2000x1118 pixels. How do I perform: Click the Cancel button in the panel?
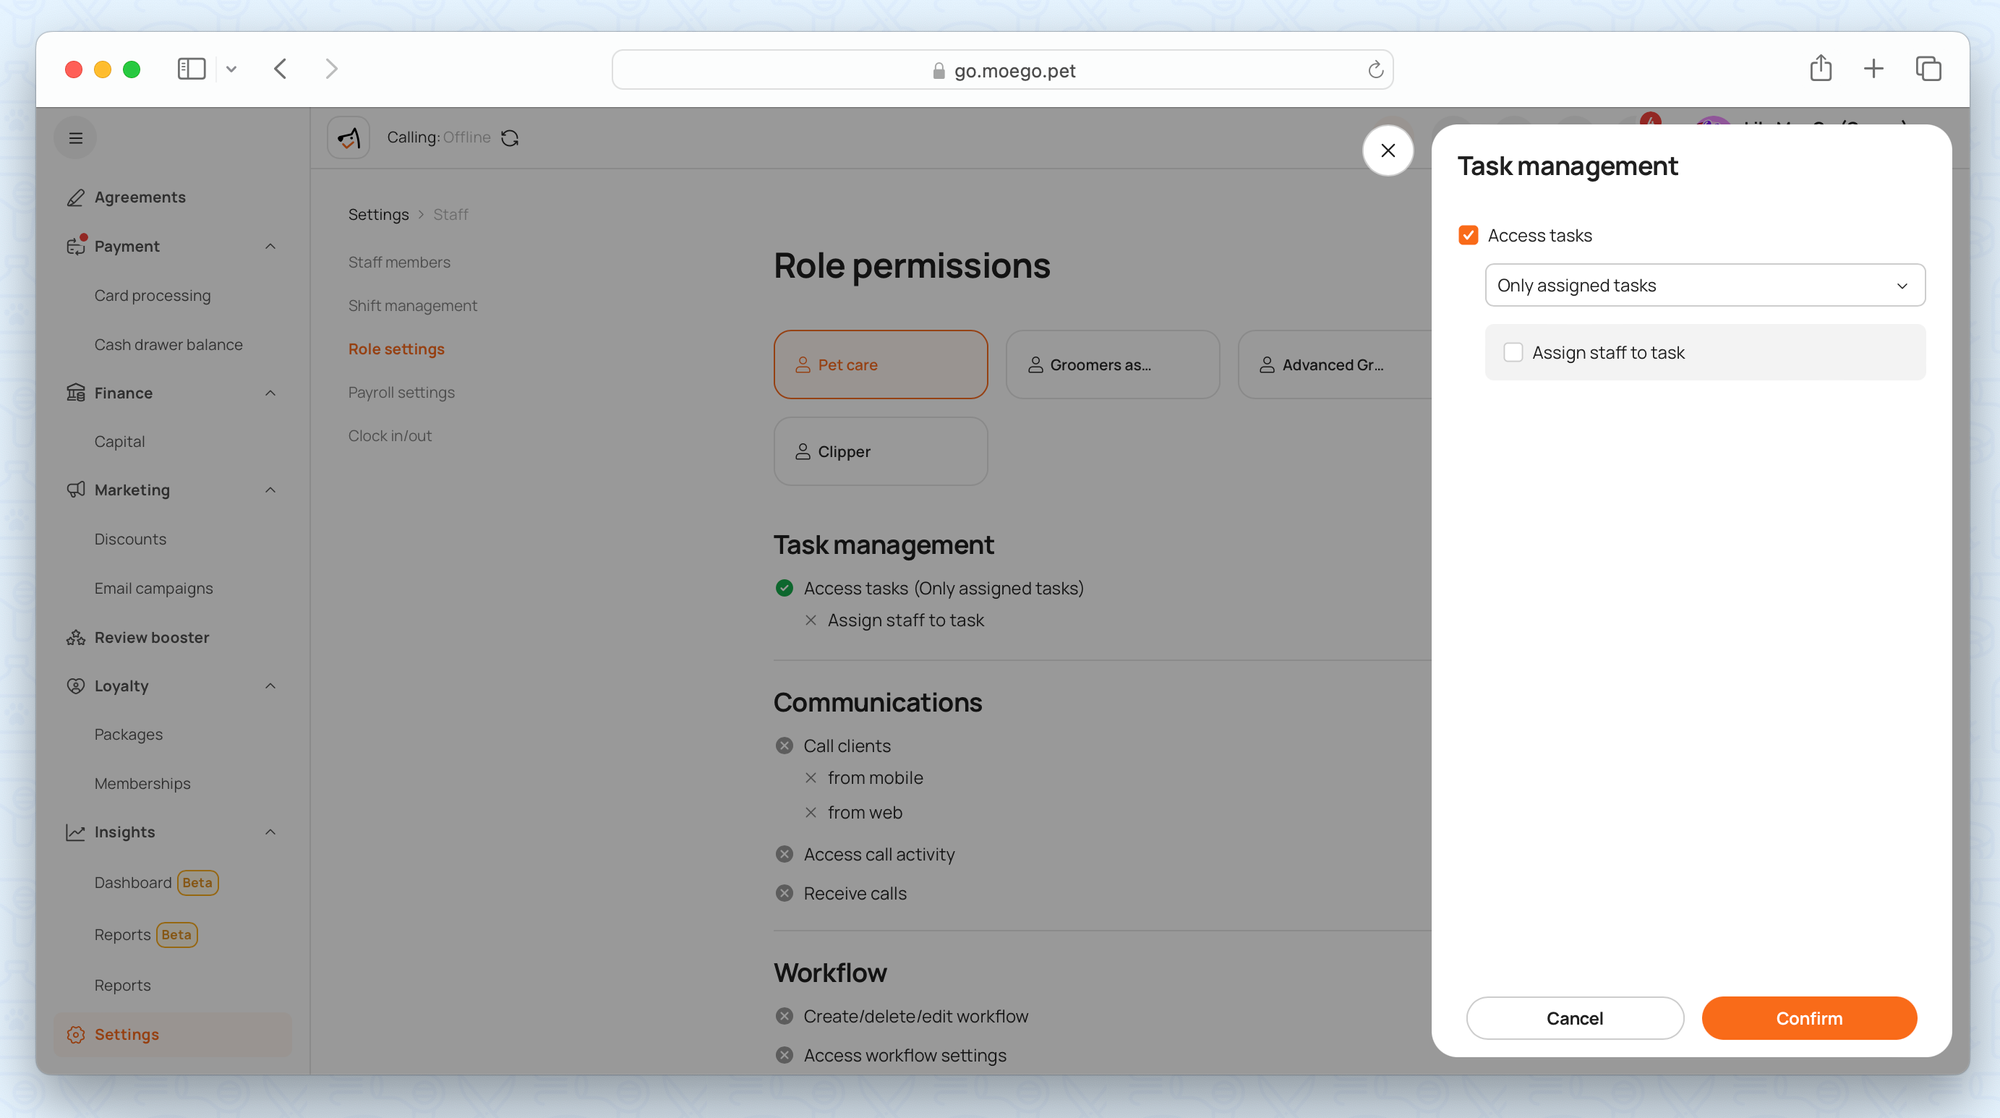coord(1574,1018)
